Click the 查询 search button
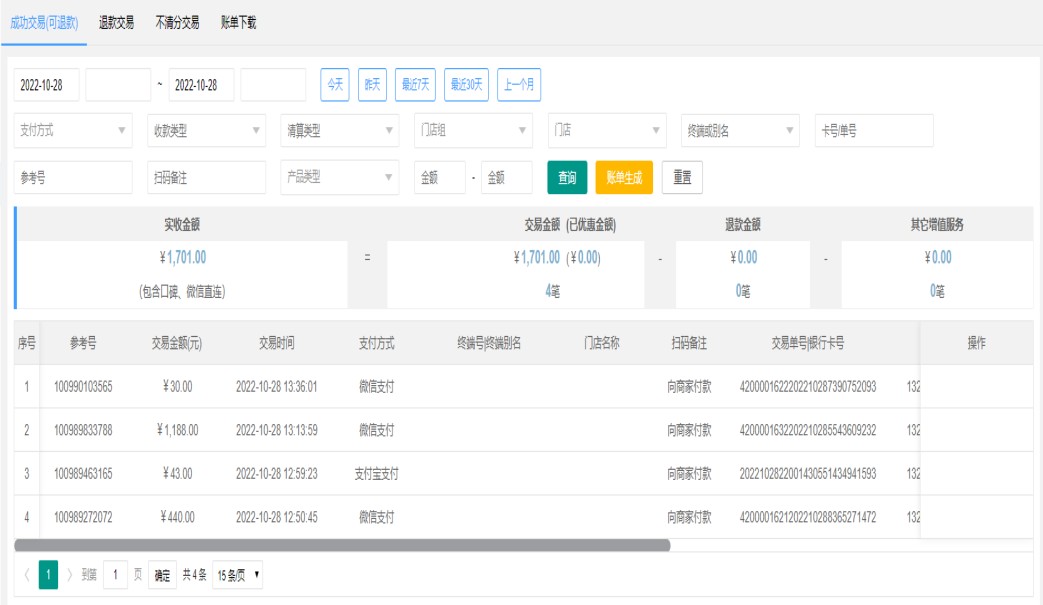The width and height of the screenshot is (1043, 605). point(567,178)
